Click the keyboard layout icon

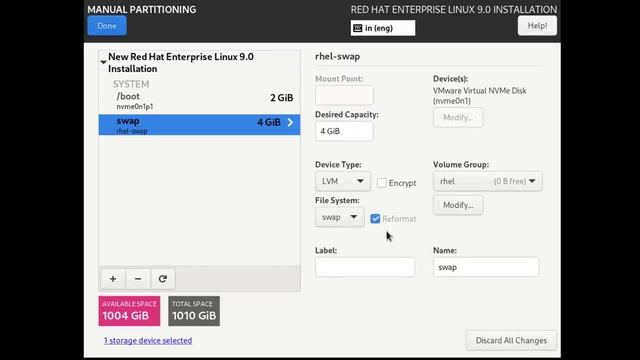coord(358,28)
